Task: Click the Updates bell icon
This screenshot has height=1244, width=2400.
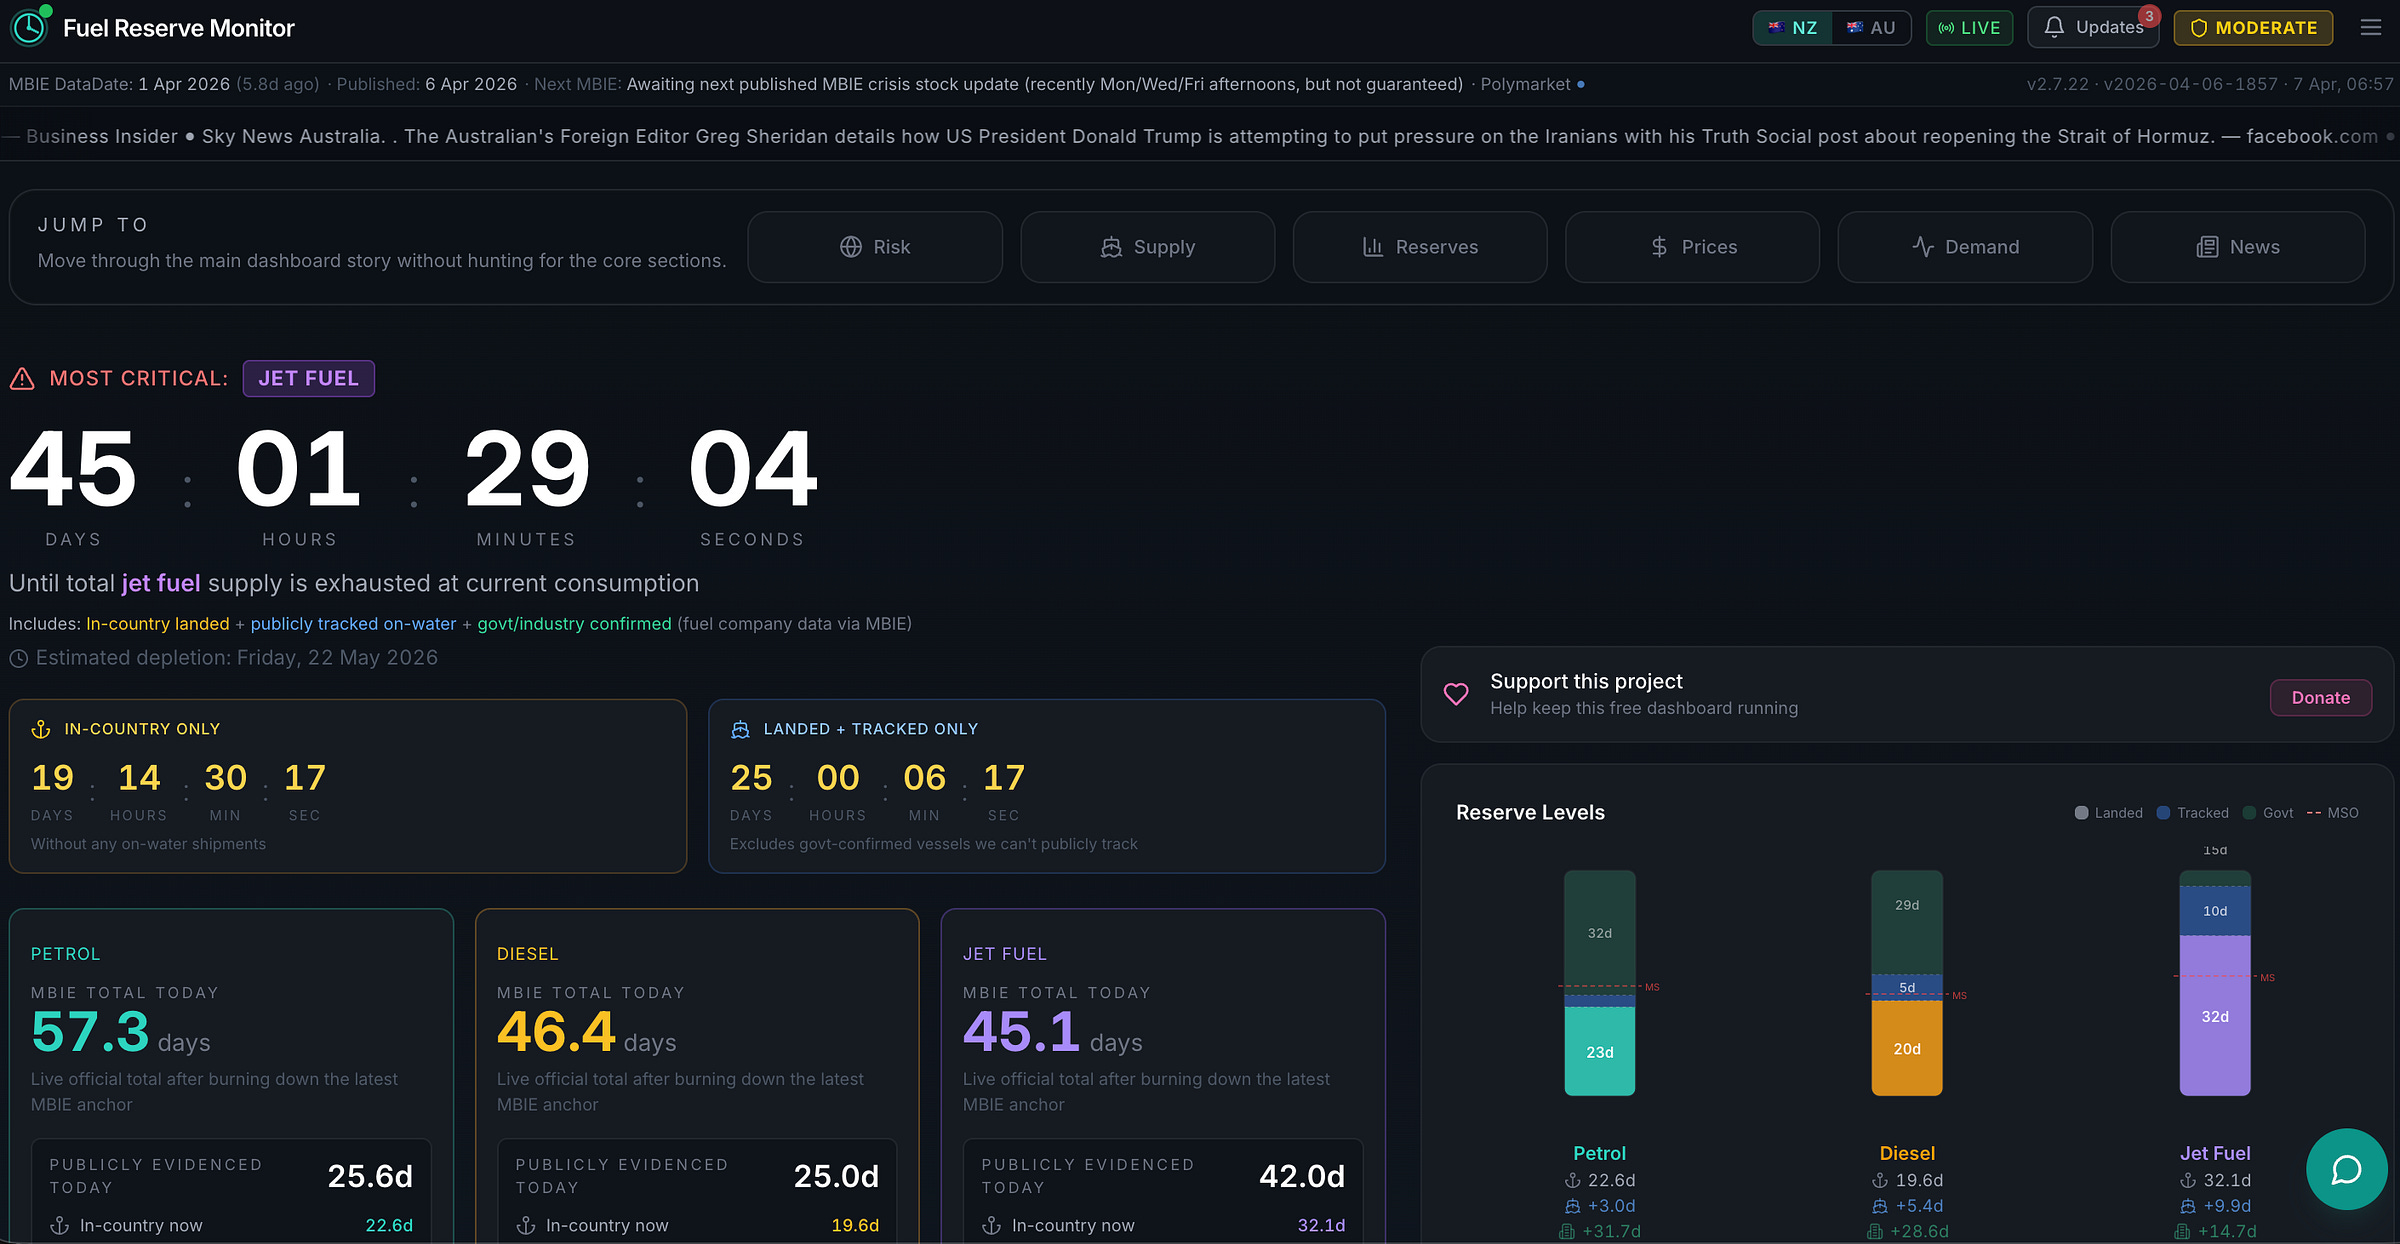Action: (x=2054, y=27)
